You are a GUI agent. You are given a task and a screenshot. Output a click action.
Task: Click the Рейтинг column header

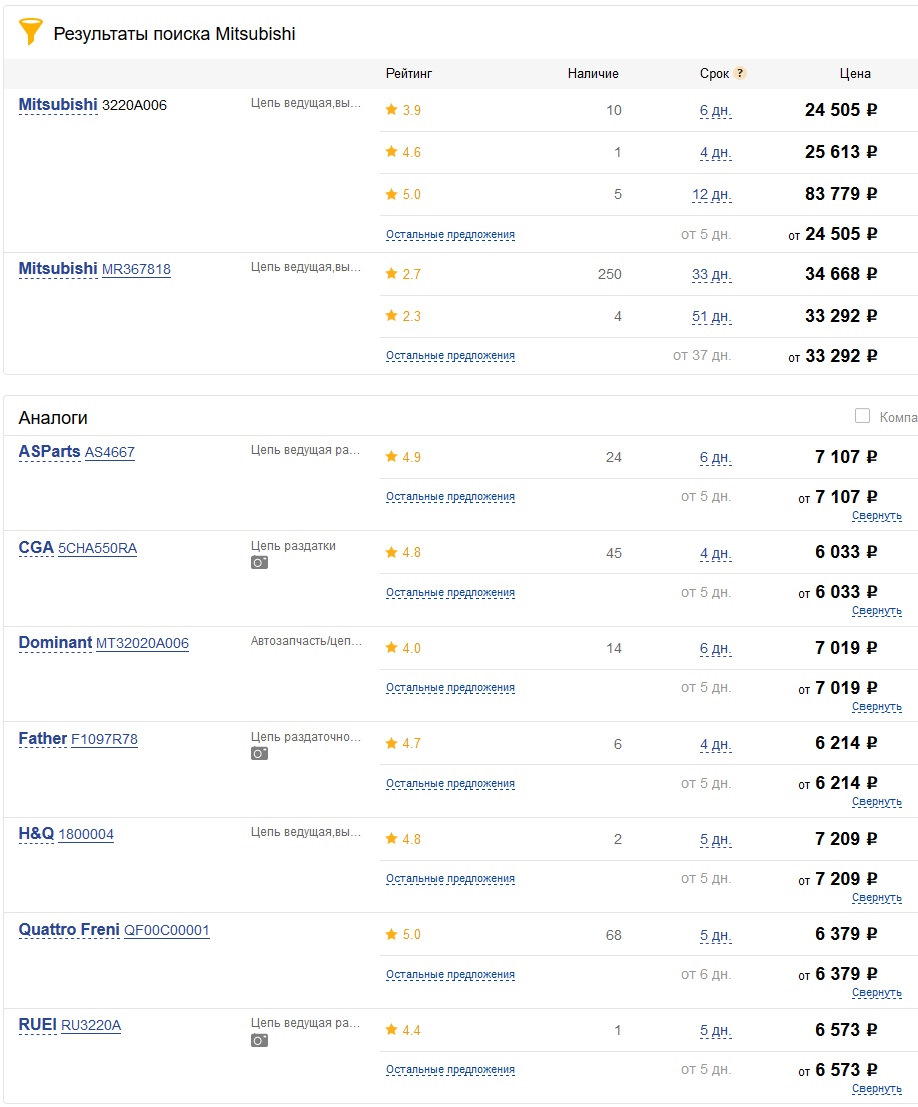tap(409, 73)
